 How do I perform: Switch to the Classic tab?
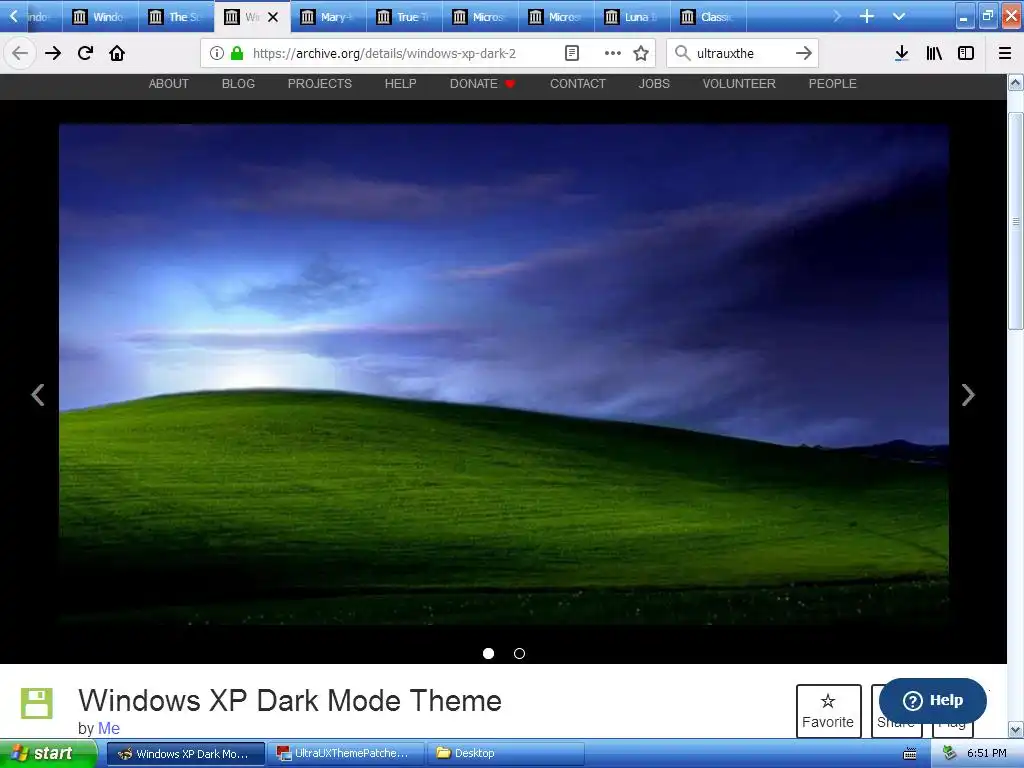(x=709, y=17)
